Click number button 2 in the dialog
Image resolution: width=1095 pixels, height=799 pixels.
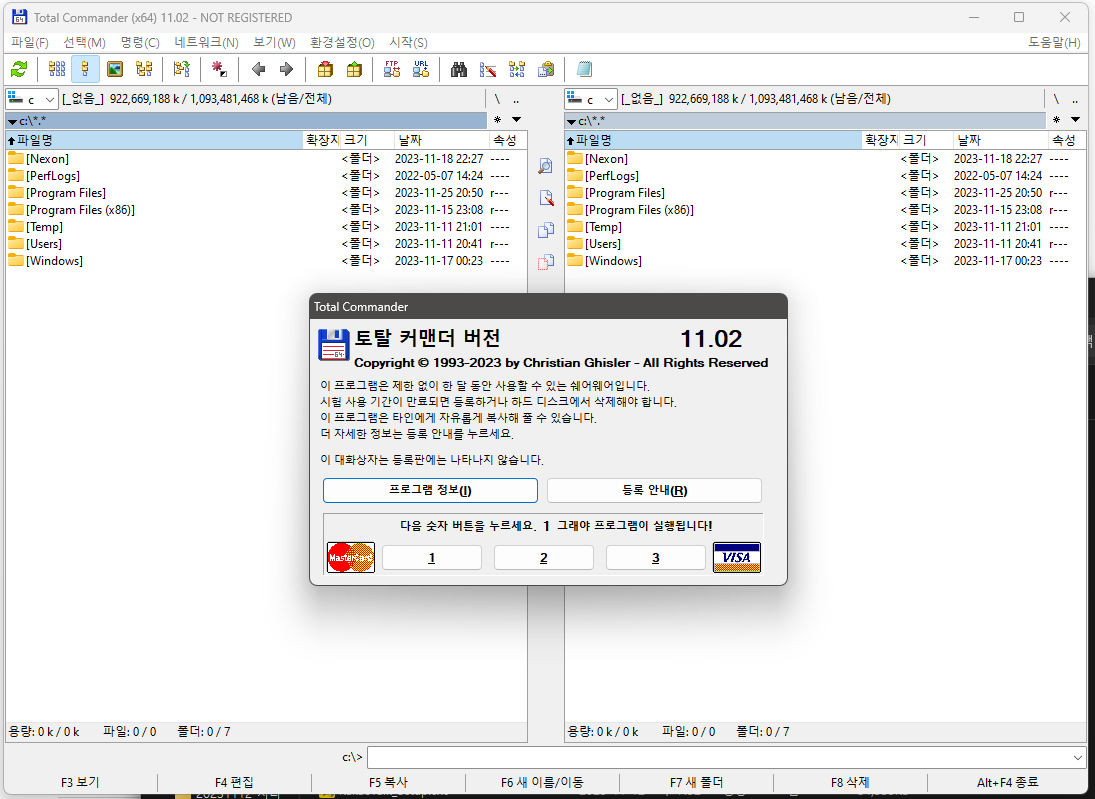coord(543,557)
